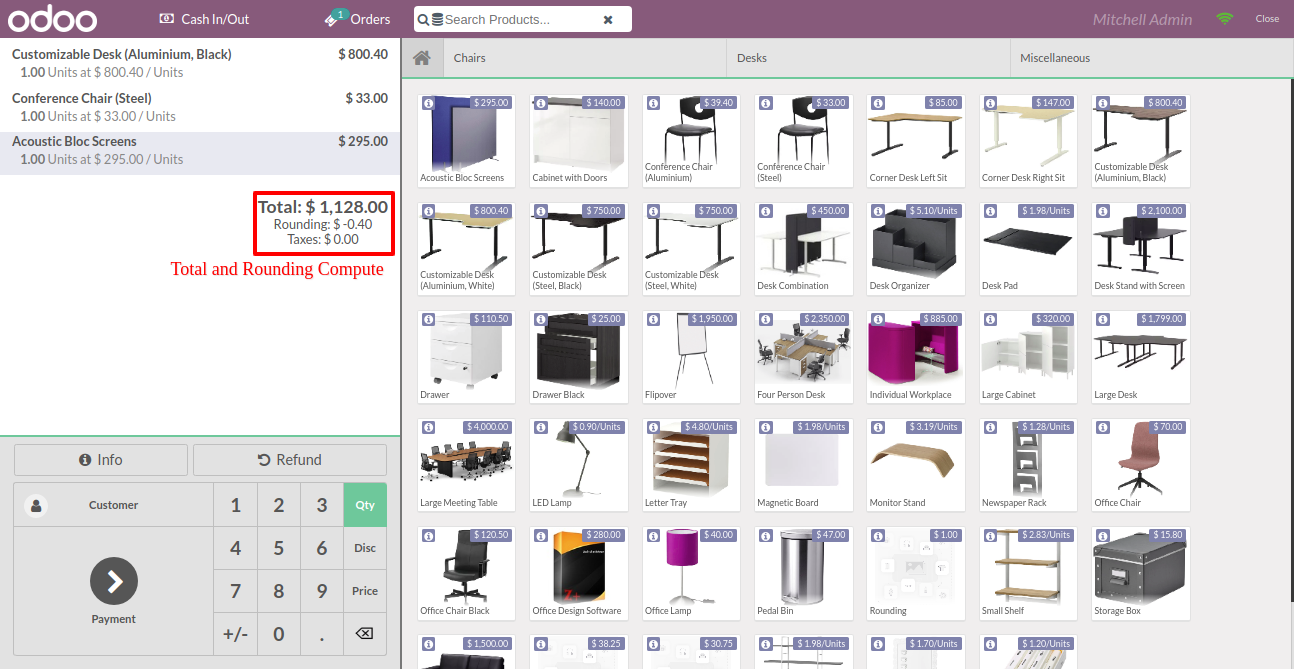Open Cash In/Out

click(205, 19)
